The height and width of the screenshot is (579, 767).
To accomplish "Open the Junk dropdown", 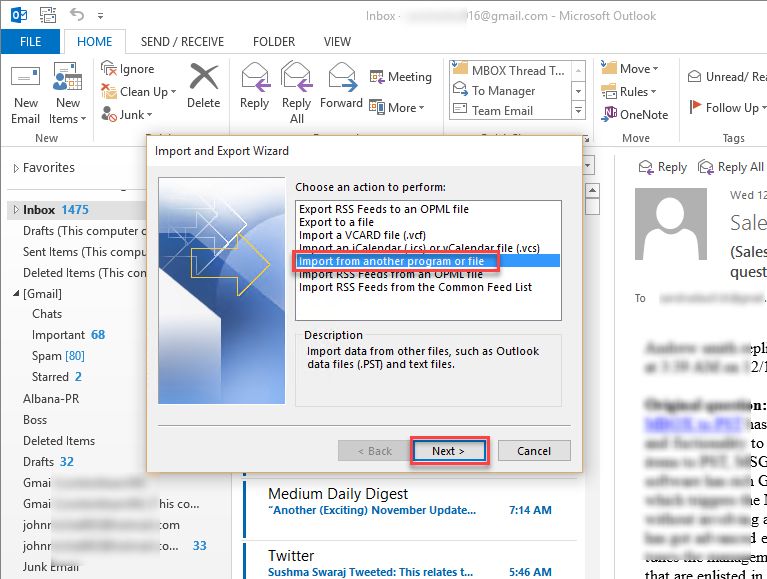I will tap(127, 114).
